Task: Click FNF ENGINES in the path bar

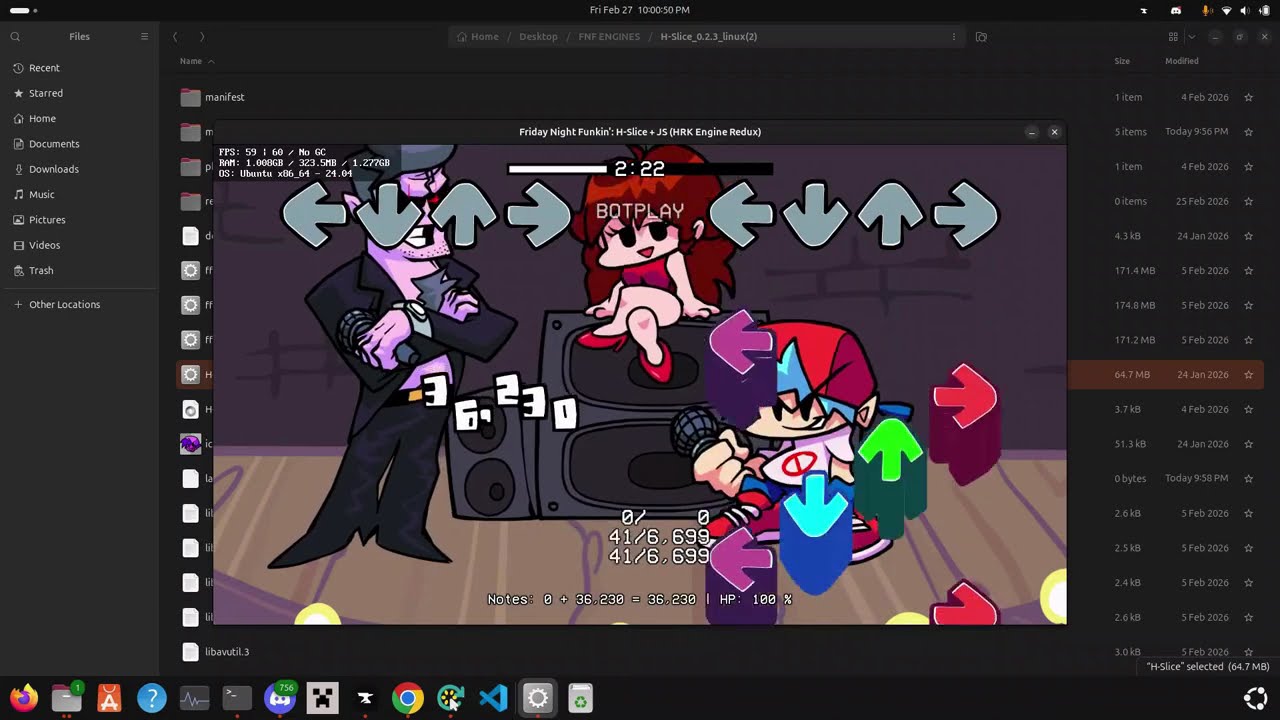Action: pos(610,36)
